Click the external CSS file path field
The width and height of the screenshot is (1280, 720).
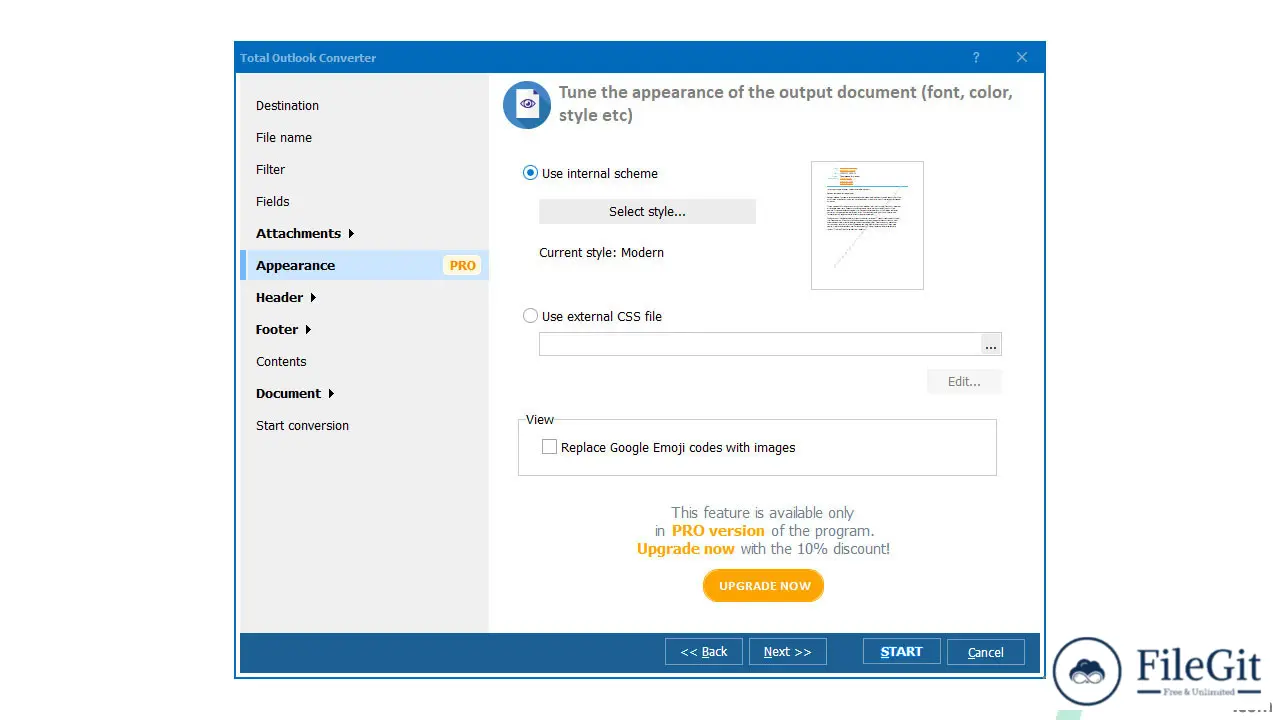(x=760, y=344)
